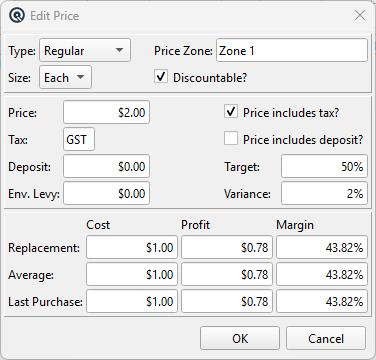Click the Replacement margin field
376x360 pixels.
tap(322, 247)
